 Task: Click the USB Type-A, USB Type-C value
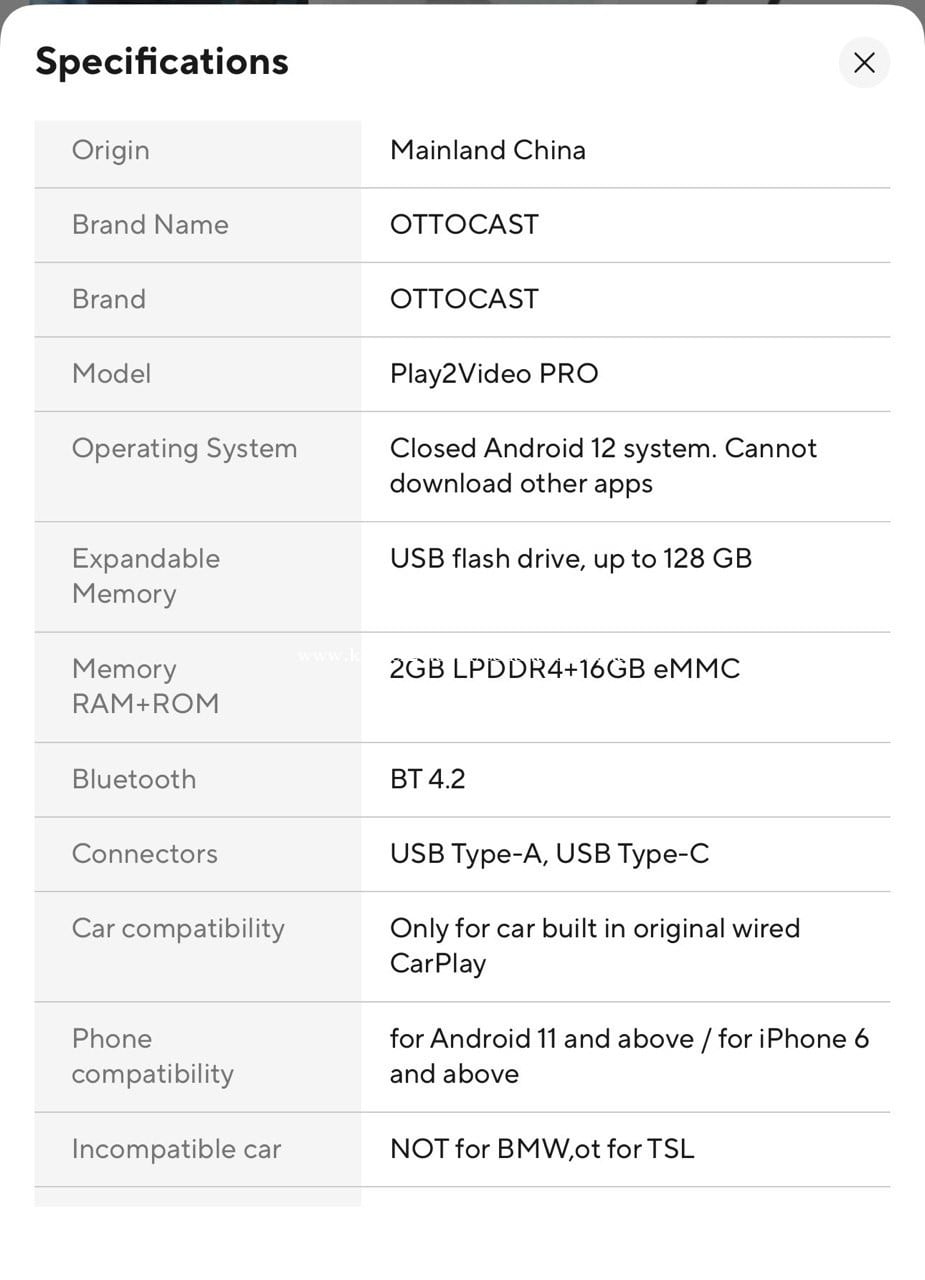click(550, 854)
